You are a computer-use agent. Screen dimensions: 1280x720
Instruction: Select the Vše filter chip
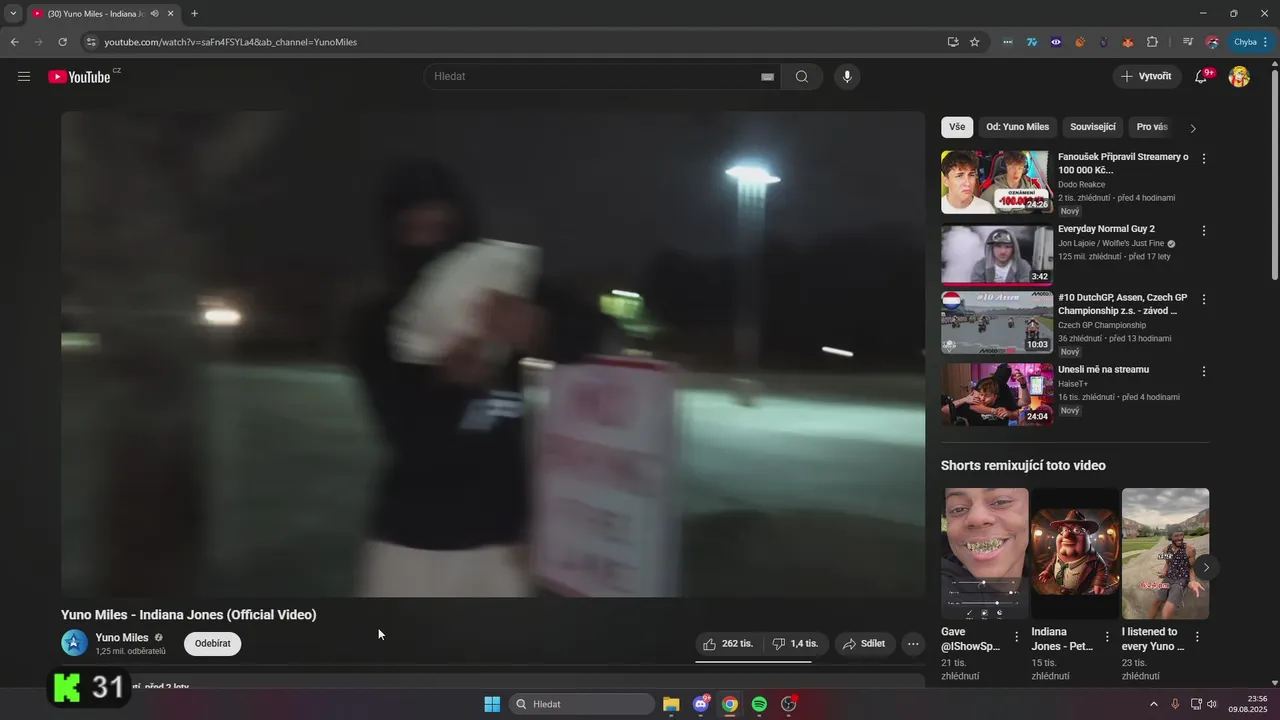[x=957, y=127]
